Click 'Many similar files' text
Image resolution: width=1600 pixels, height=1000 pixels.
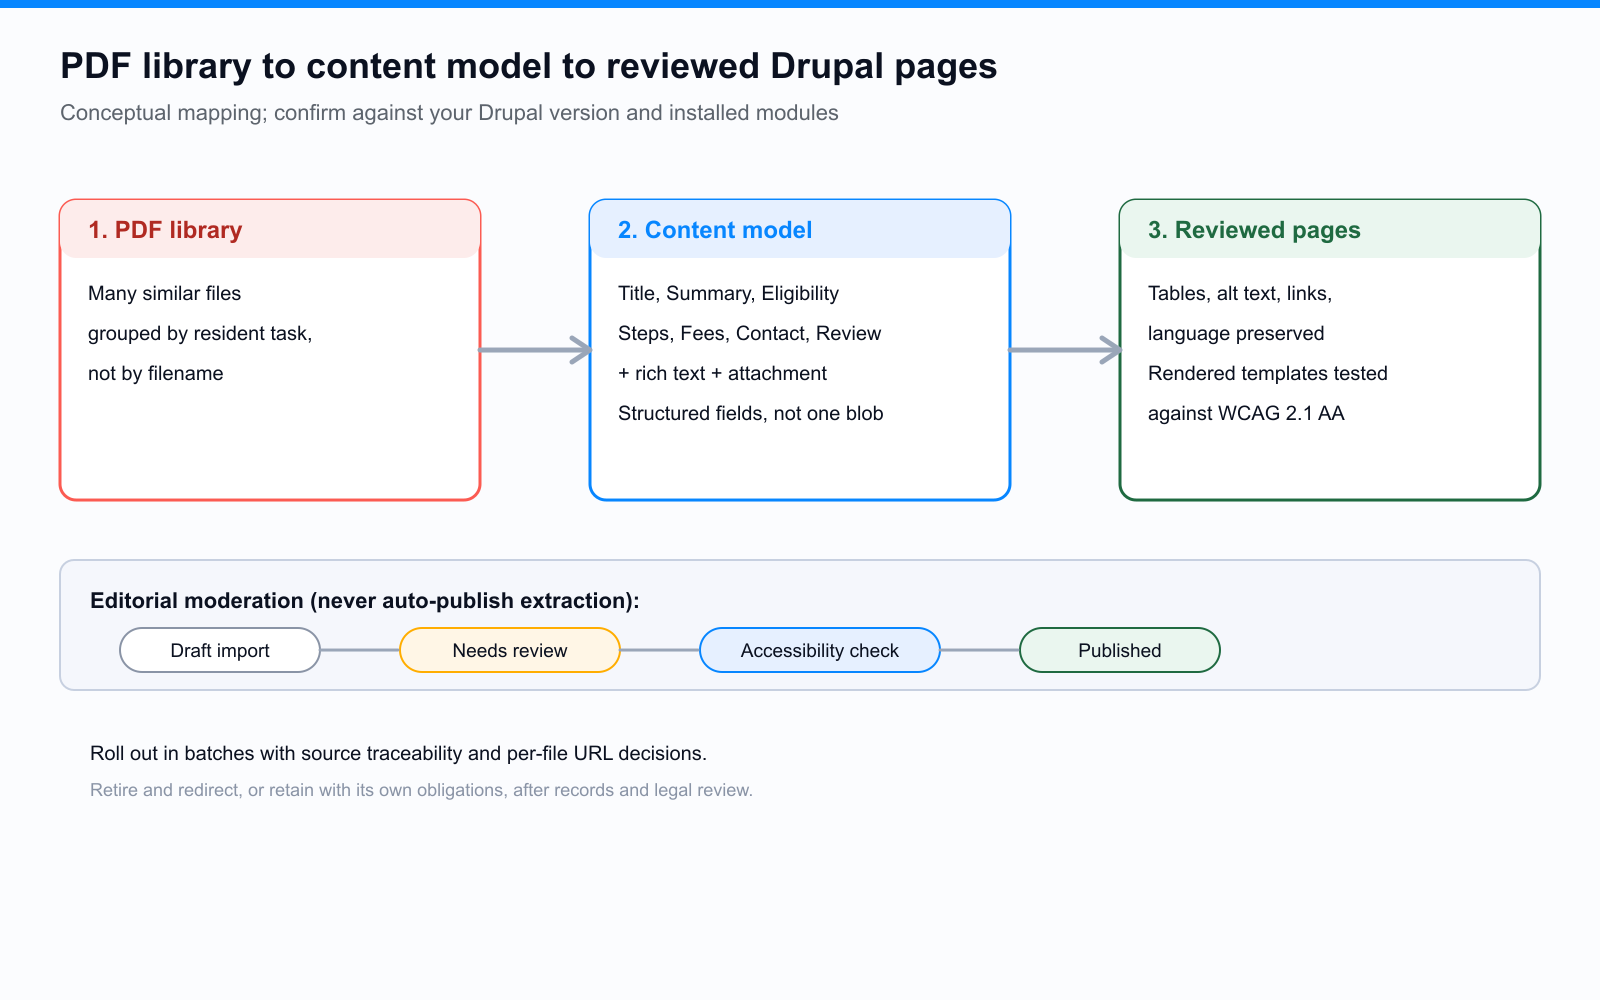(164, 293)
